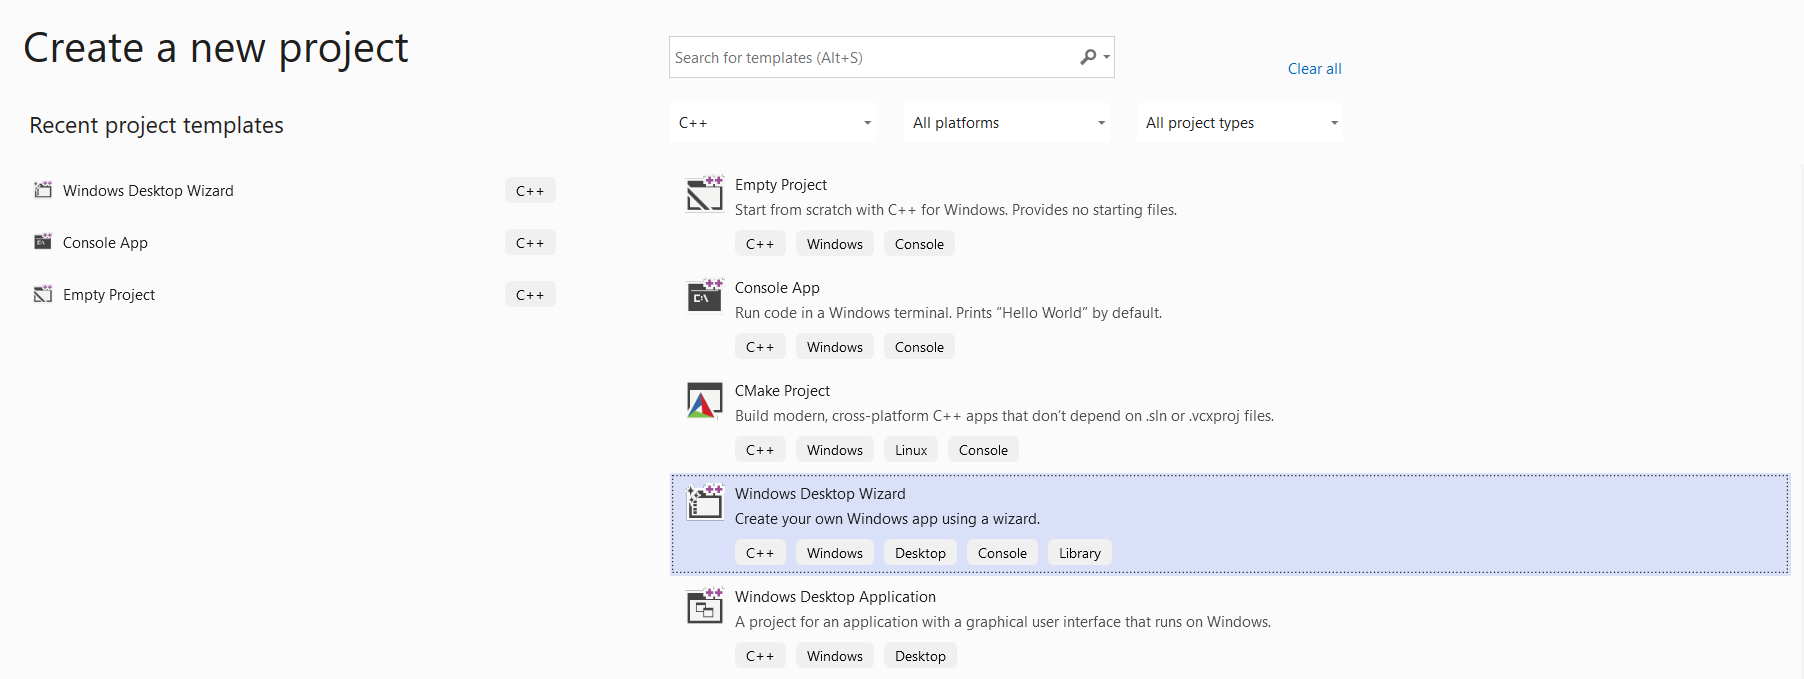This screenshot has width=1804, height=679.
Task: Click Console tag under CMake Project
Action: tap(983, 450)
